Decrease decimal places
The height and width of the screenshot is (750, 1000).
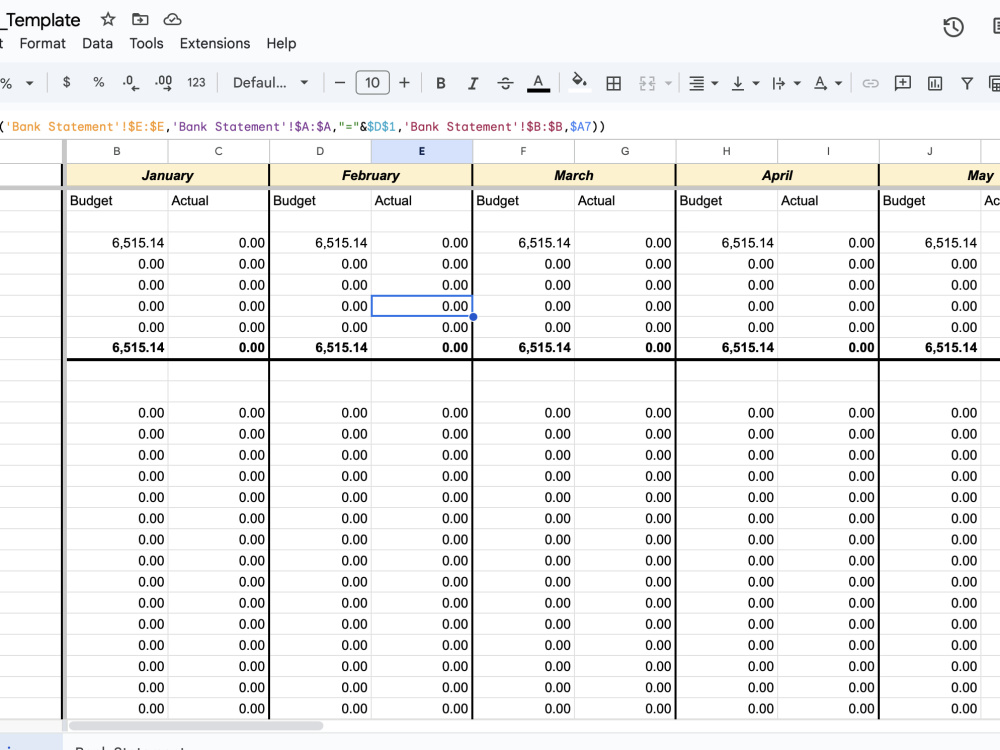[131, 83]
